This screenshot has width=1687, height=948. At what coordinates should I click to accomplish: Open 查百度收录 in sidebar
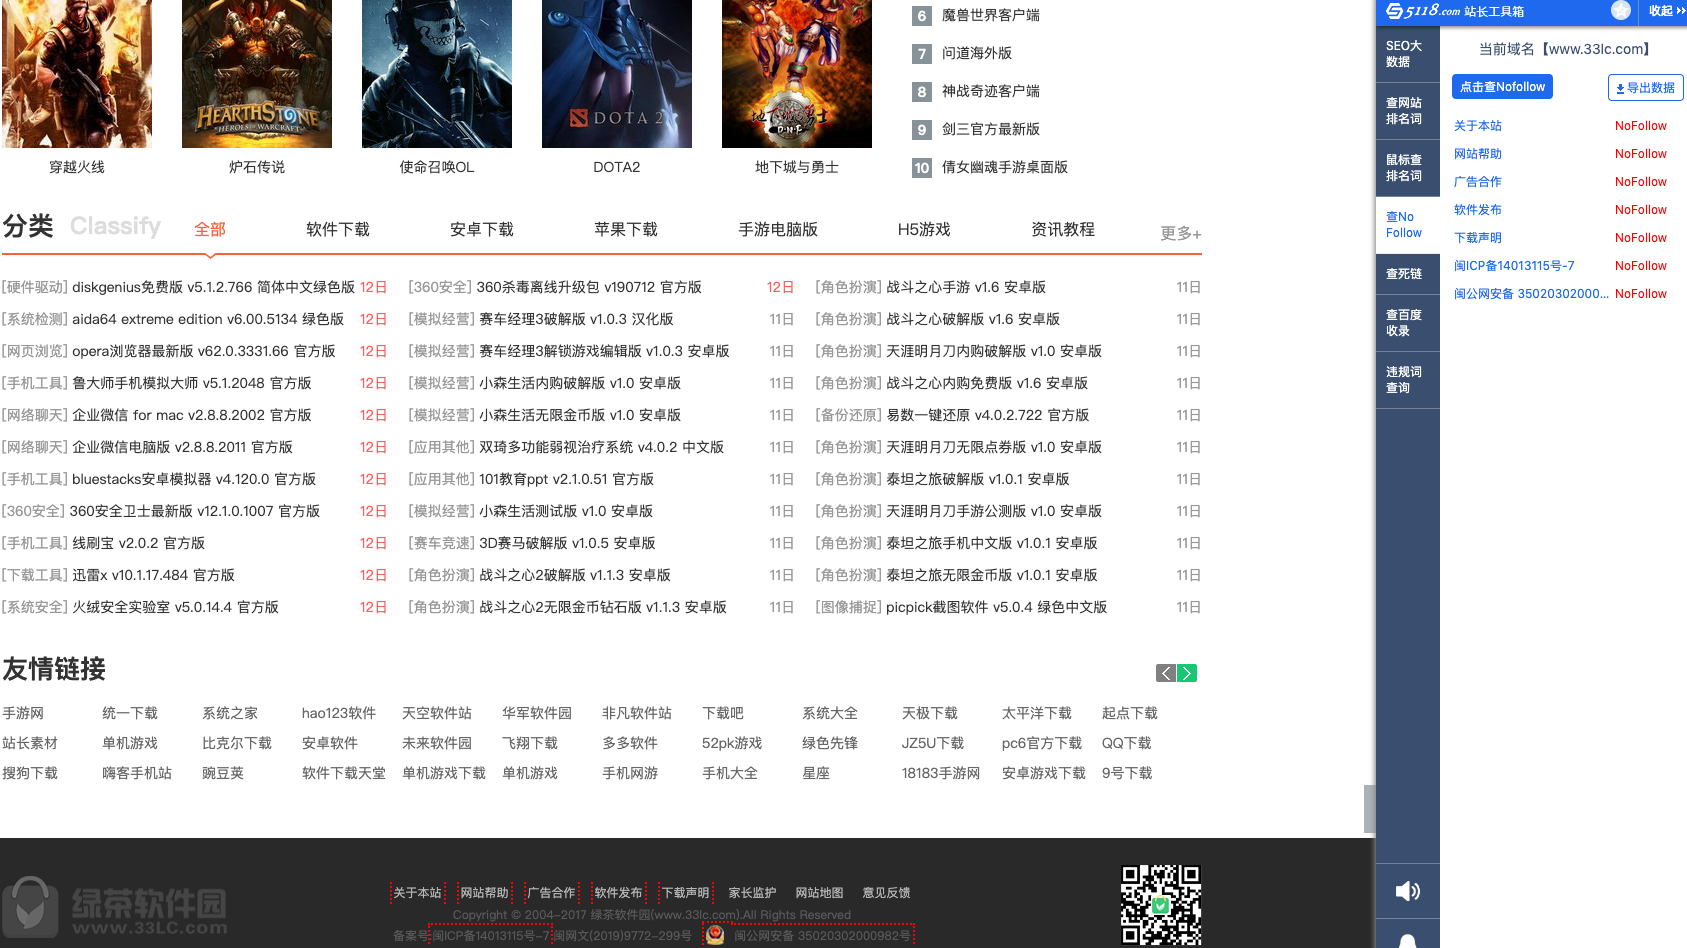pyautogui.click(x=1408, y=323)
